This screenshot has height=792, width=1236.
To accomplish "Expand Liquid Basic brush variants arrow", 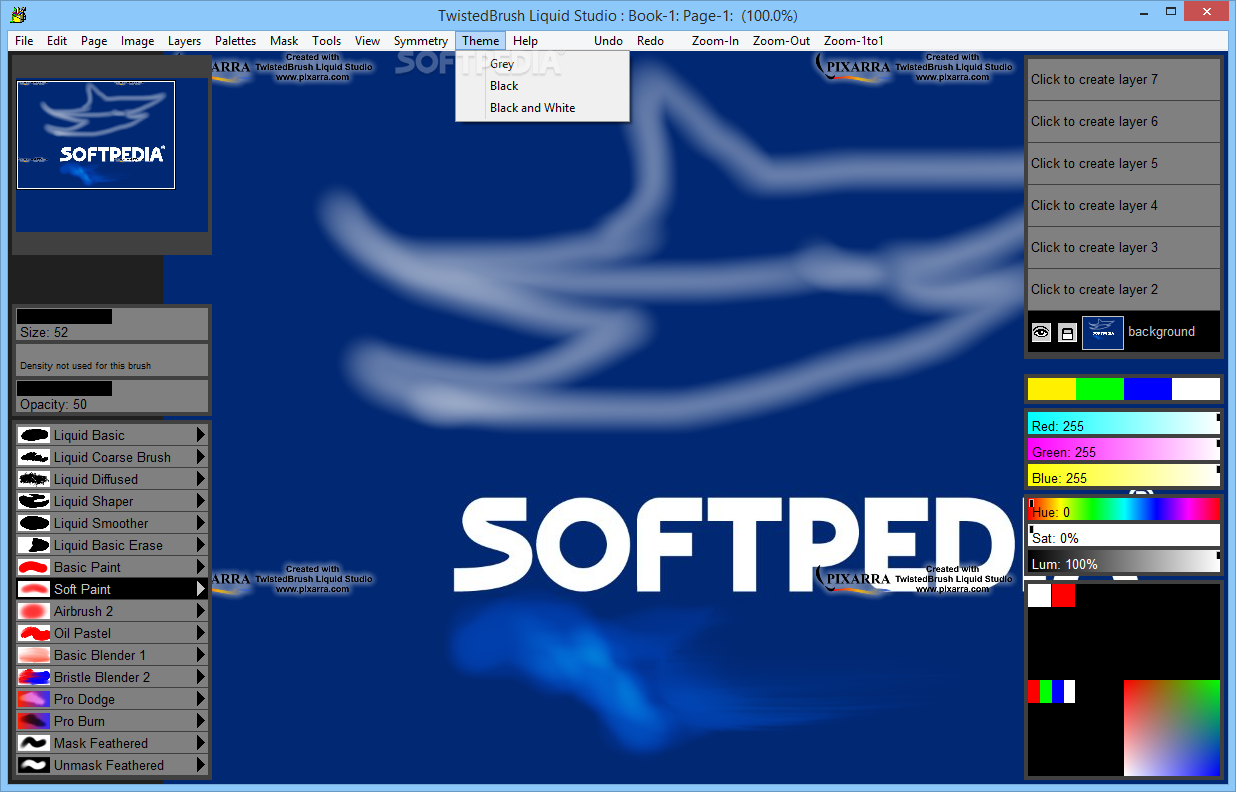I will point(201,435).
